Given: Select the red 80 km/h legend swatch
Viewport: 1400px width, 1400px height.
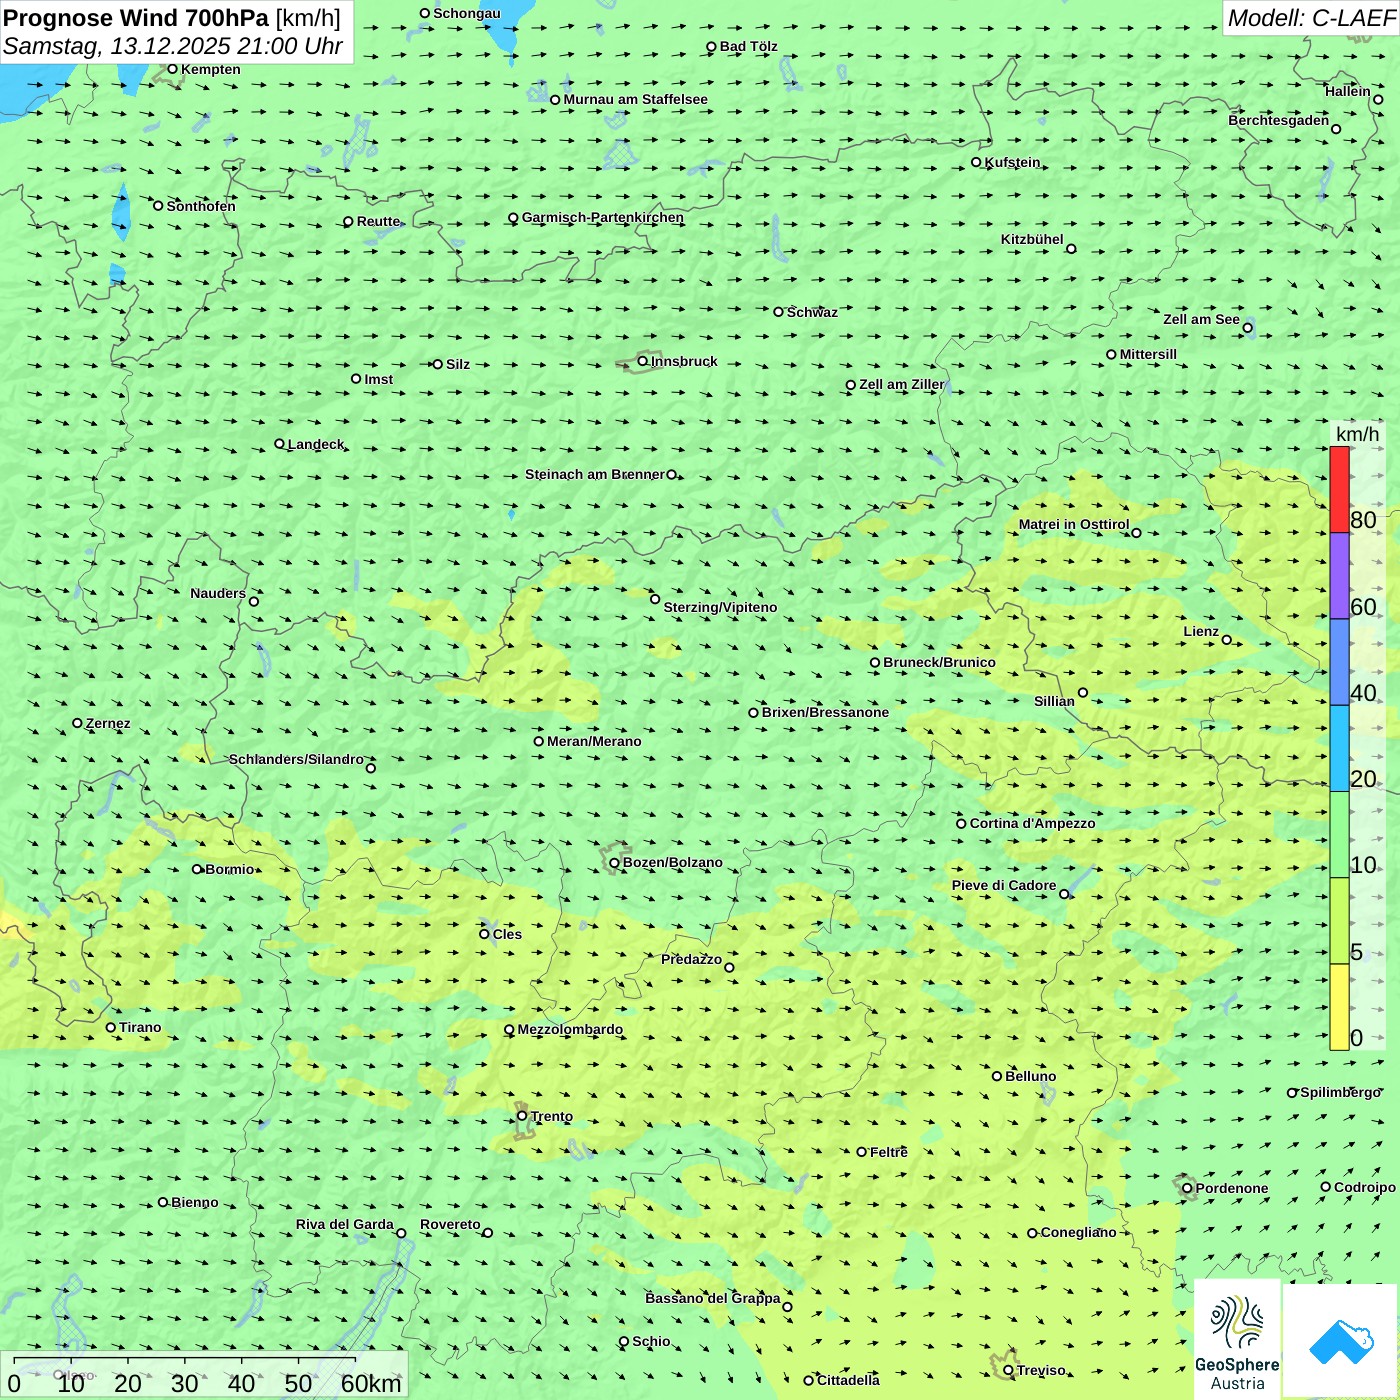Looking at the screenshot, I should click(x=1339, y=489).
